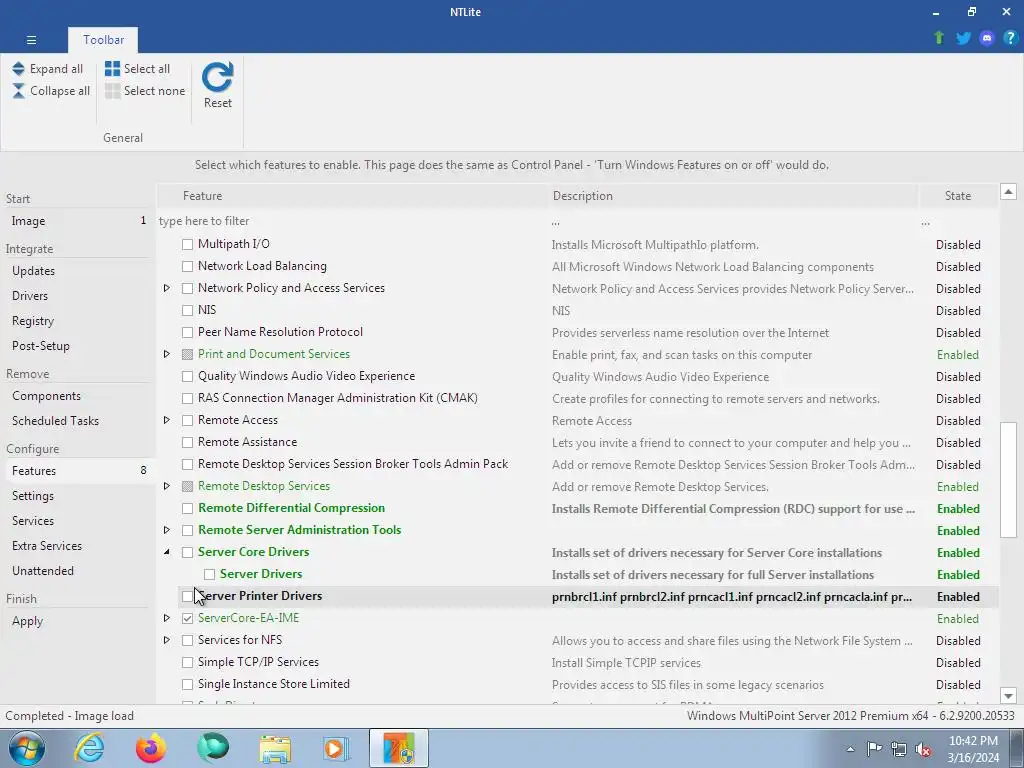1024x768 pixels.
Task: Expand Remote Server Administration Tools node
Action: pyautogui.click(x=167, y=530)
